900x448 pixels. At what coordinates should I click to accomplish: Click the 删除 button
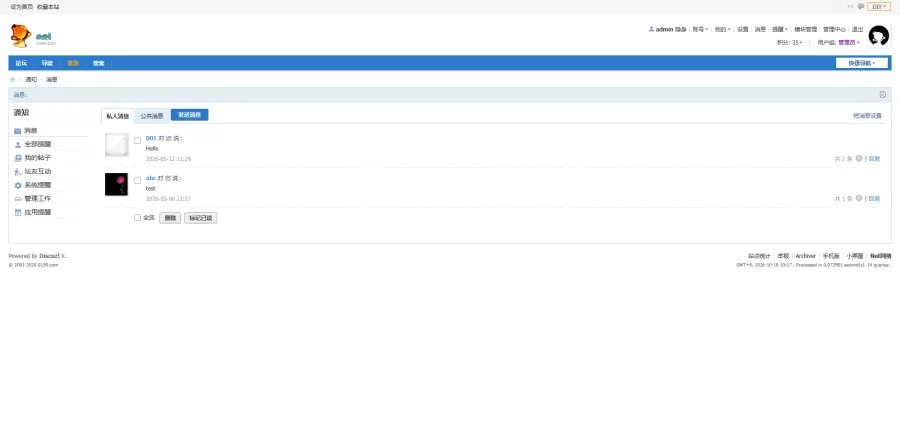(x=170, y=218)
